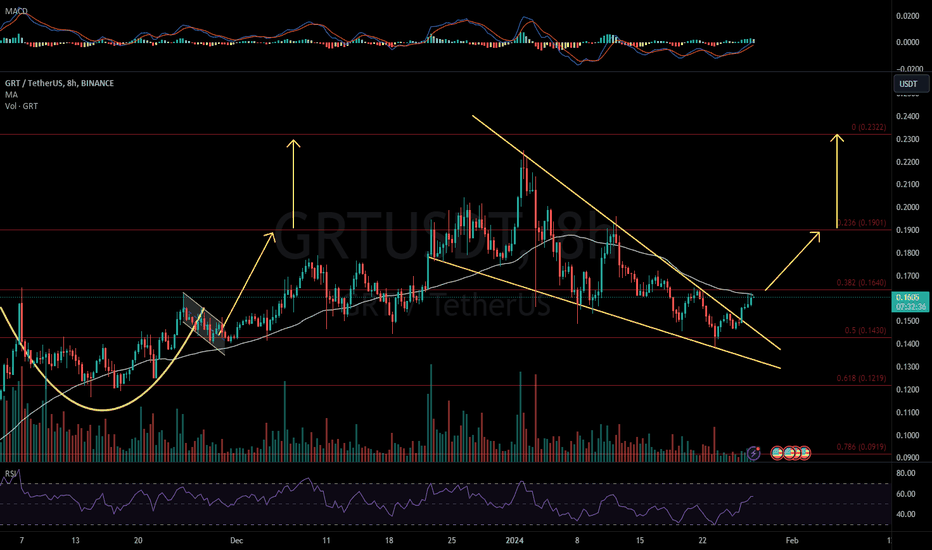Click date label 22 on time axis
Screen dimensions: 932x550
click(703, 540)
